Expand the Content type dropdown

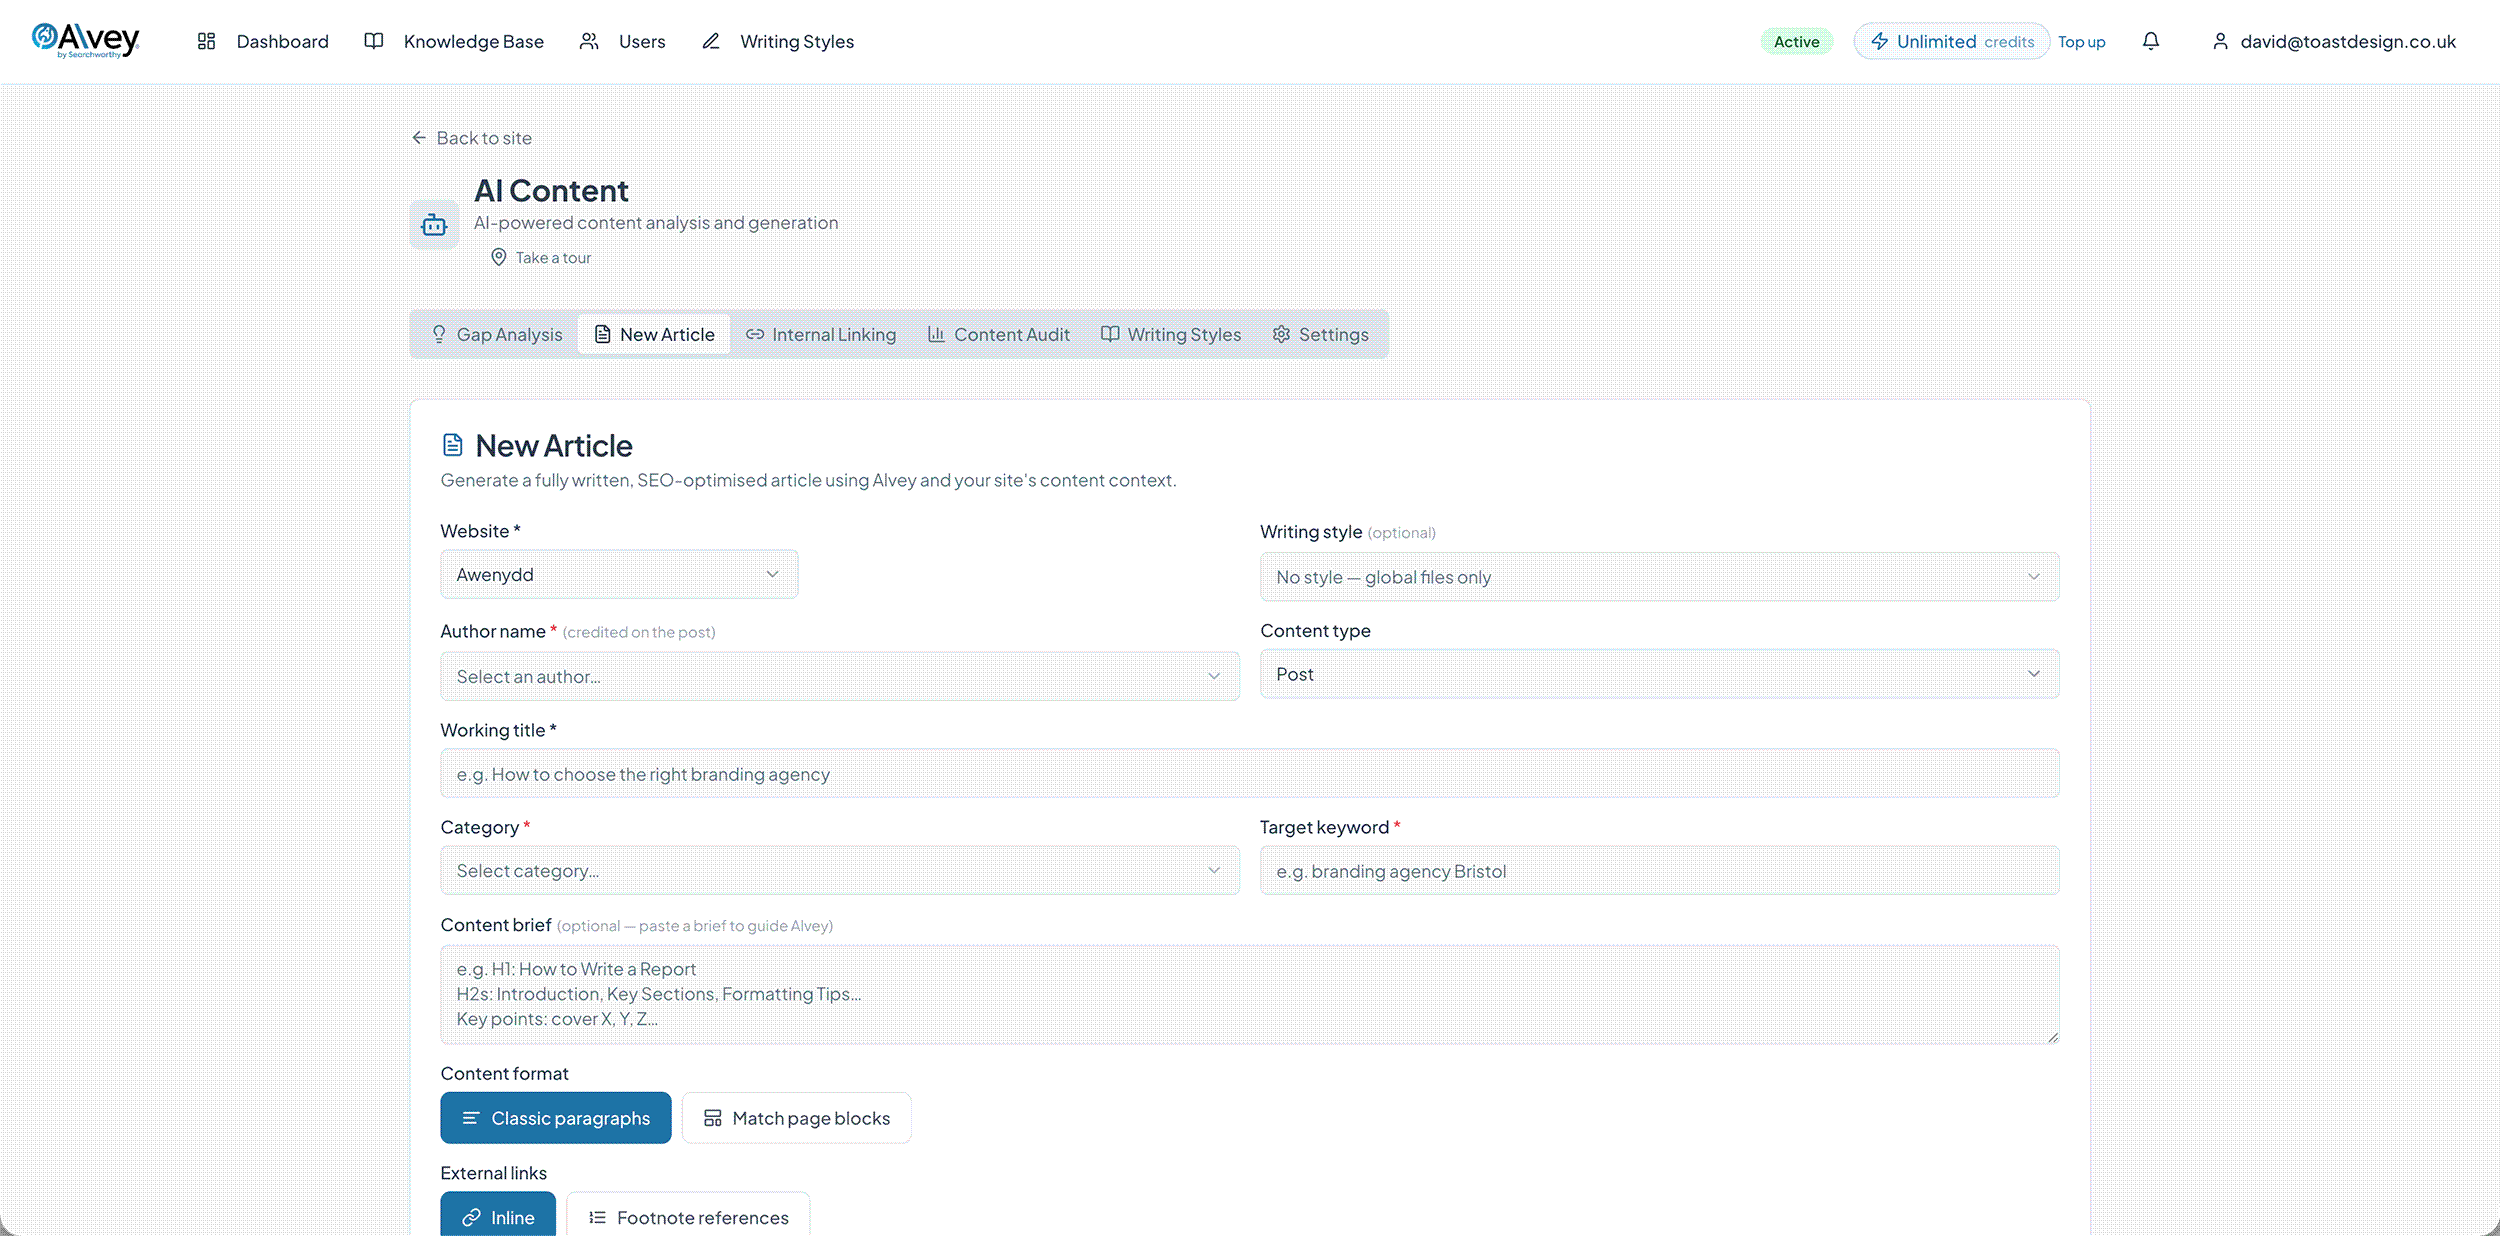click(x=1659, y=674)
